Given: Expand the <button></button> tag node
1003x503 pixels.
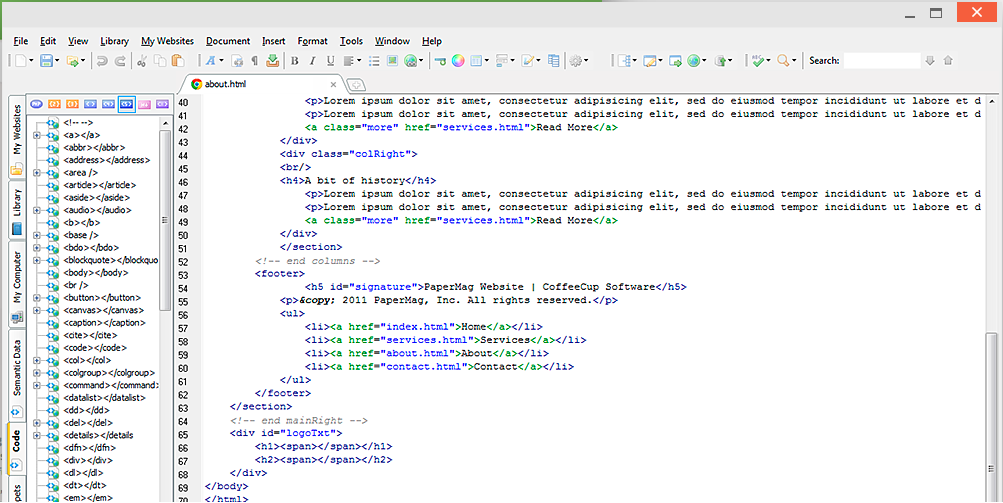Looking at the screenshot, I should pyautogui.click(x=37, y=298).
